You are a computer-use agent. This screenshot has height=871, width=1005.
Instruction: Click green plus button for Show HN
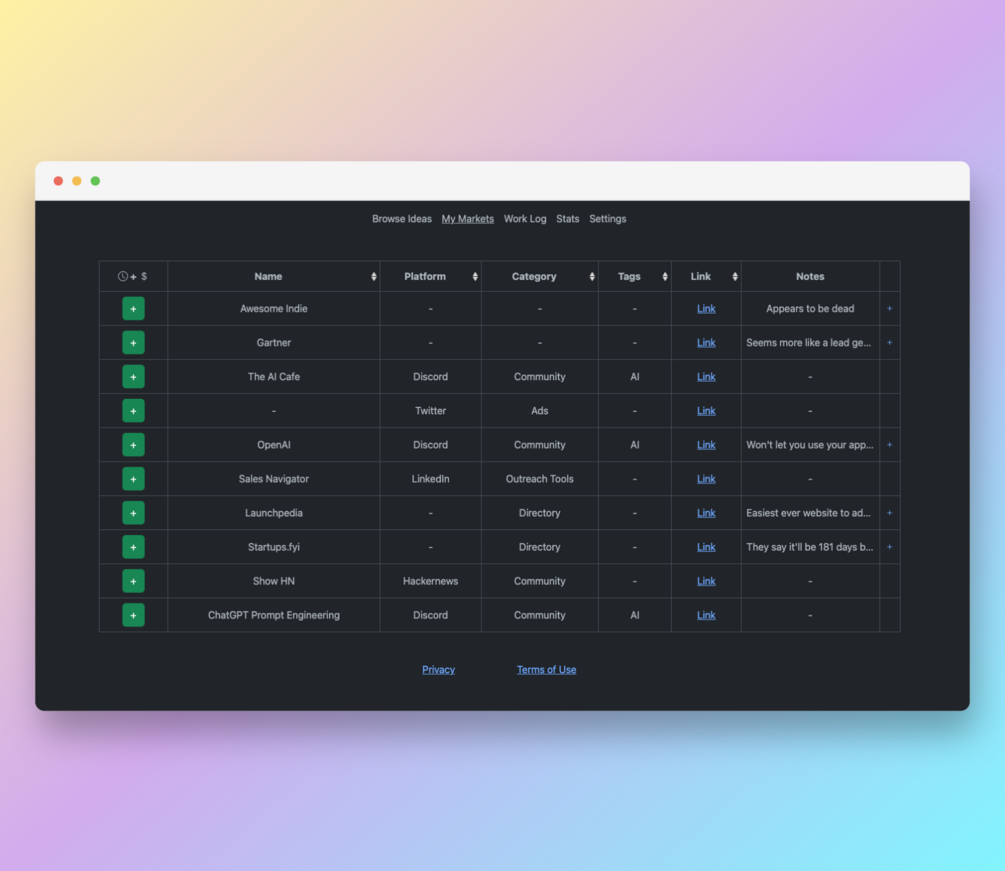pyautogui.click(x=133, y=581)
